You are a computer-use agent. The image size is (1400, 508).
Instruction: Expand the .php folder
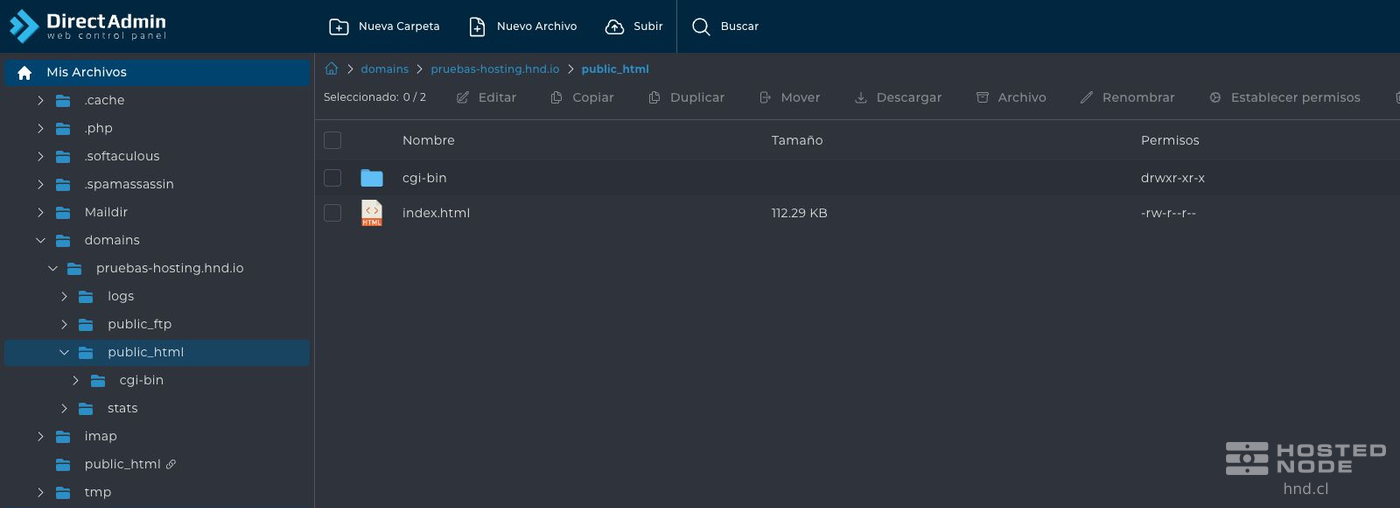(x=41, y=129)
